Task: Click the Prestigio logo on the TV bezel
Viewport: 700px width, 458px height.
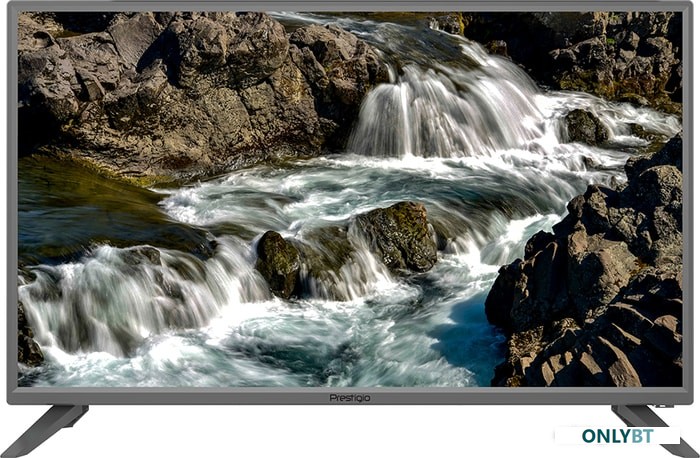Action: click(x=350, y=398)
